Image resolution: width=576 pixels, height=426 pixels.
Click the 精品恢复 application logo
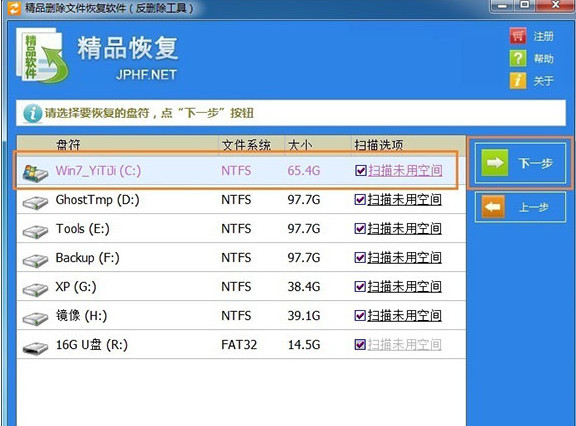point(42,55)
